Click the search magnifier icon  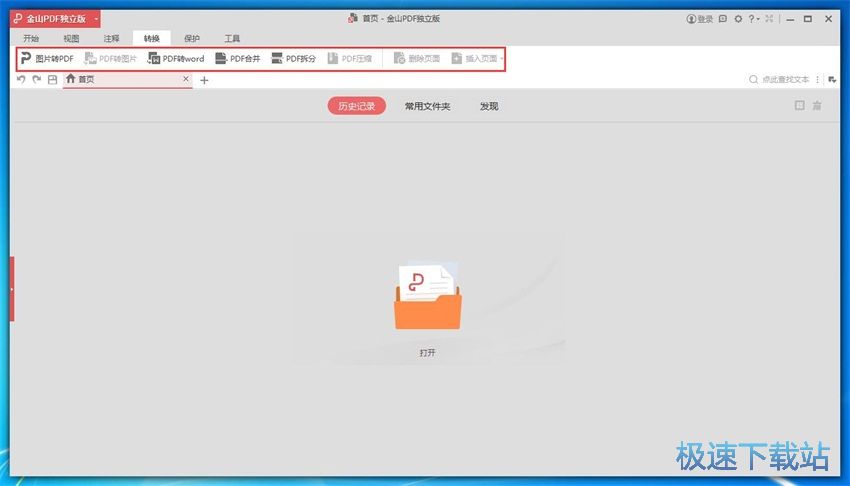pyautogui.click(x=754, y=80)
